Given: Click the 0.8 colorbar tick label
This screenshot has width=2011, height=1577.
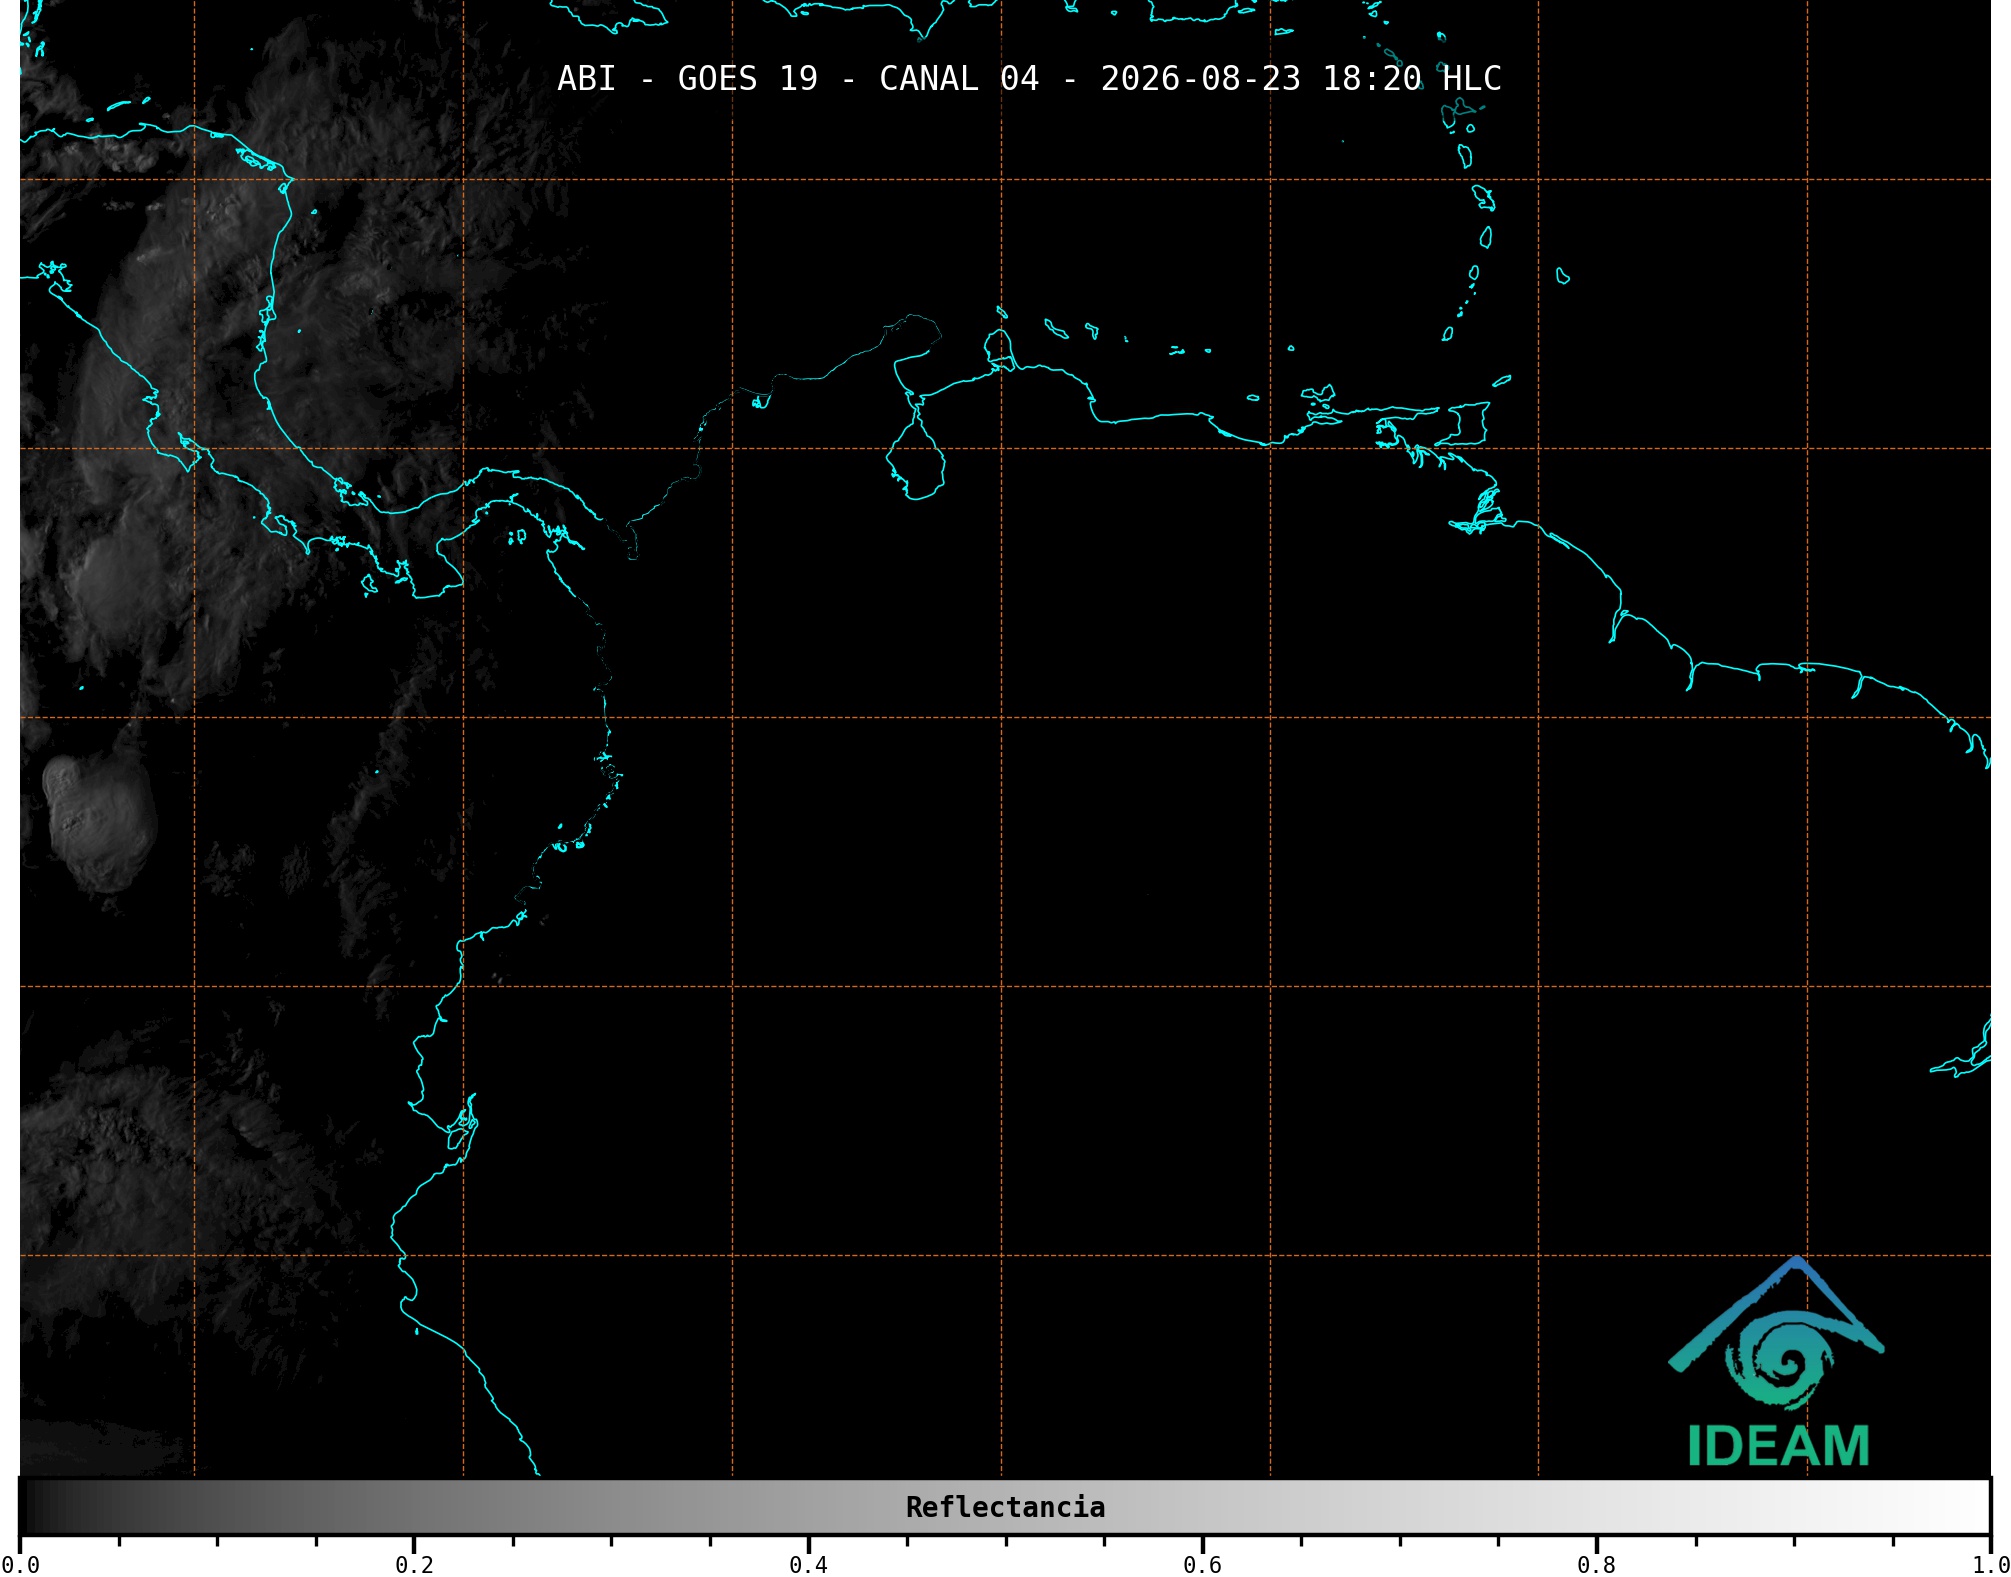Looking at the screenshot, I should pos(1596,1565).
